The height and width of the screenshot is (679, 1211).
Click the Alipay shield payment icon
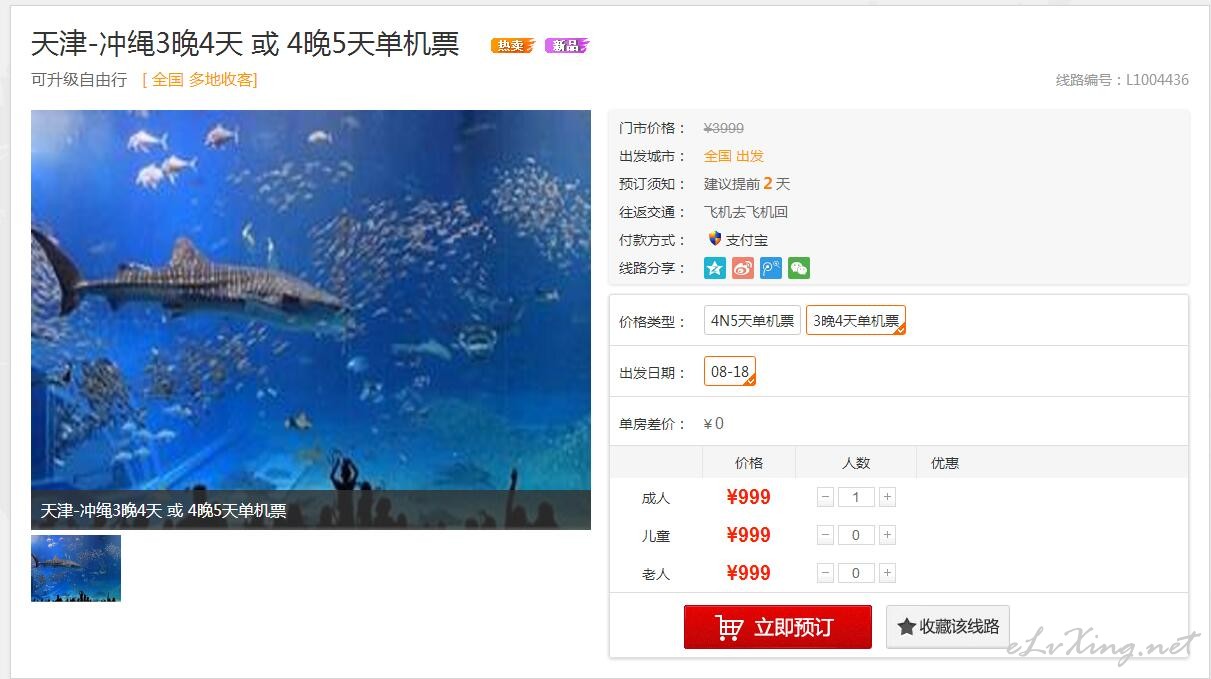pos(714,239)
